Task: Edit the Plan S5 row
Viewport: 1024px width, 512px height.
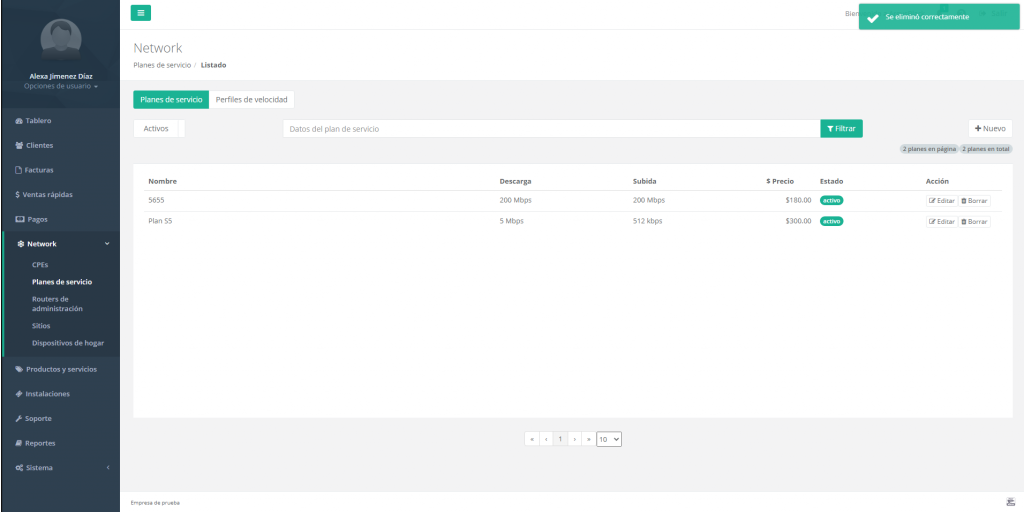Action: [x=942, y=222]
